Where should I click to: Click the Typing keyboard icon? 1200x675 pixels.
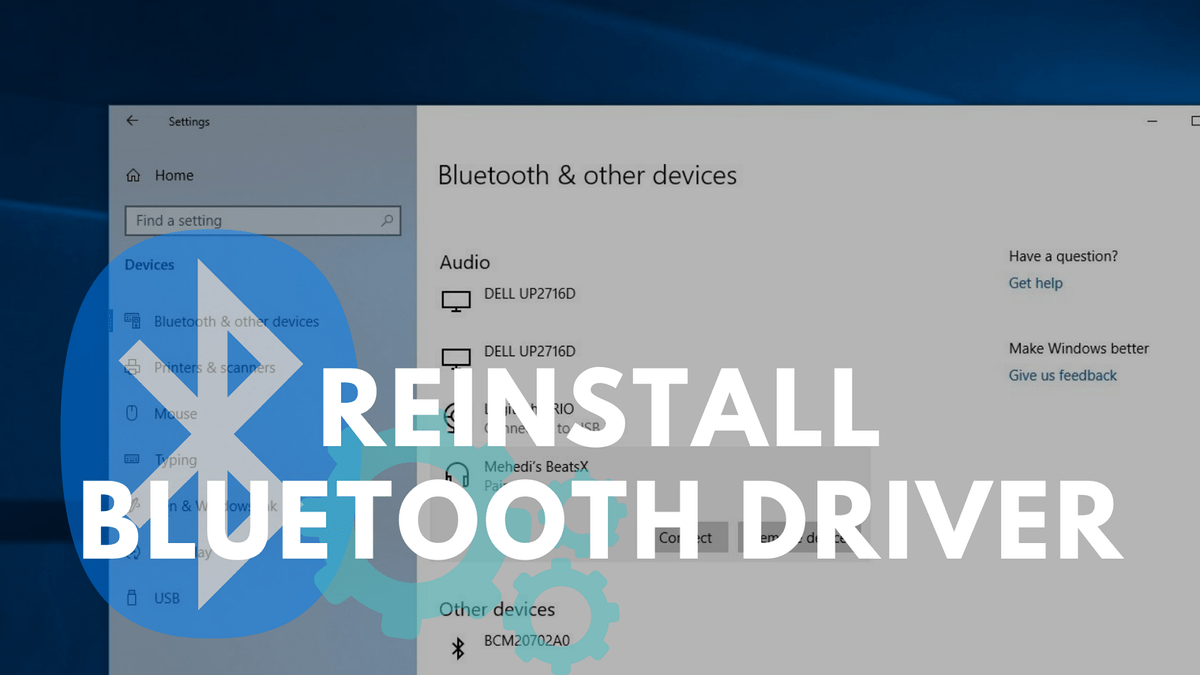(131, 459)
